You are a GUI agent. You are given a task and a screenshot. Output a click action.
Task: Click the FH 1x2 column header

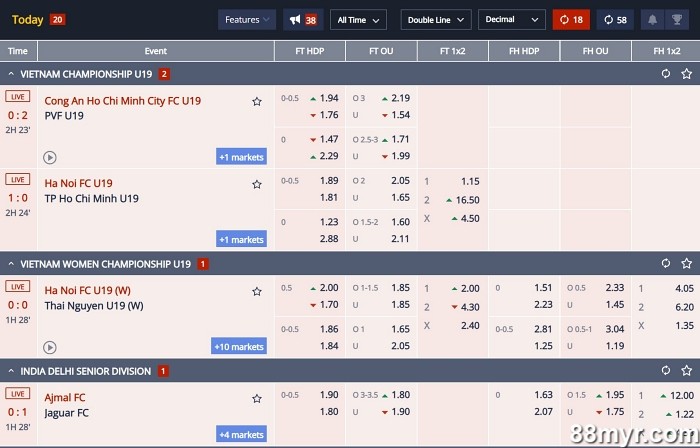tap(667, 51)
